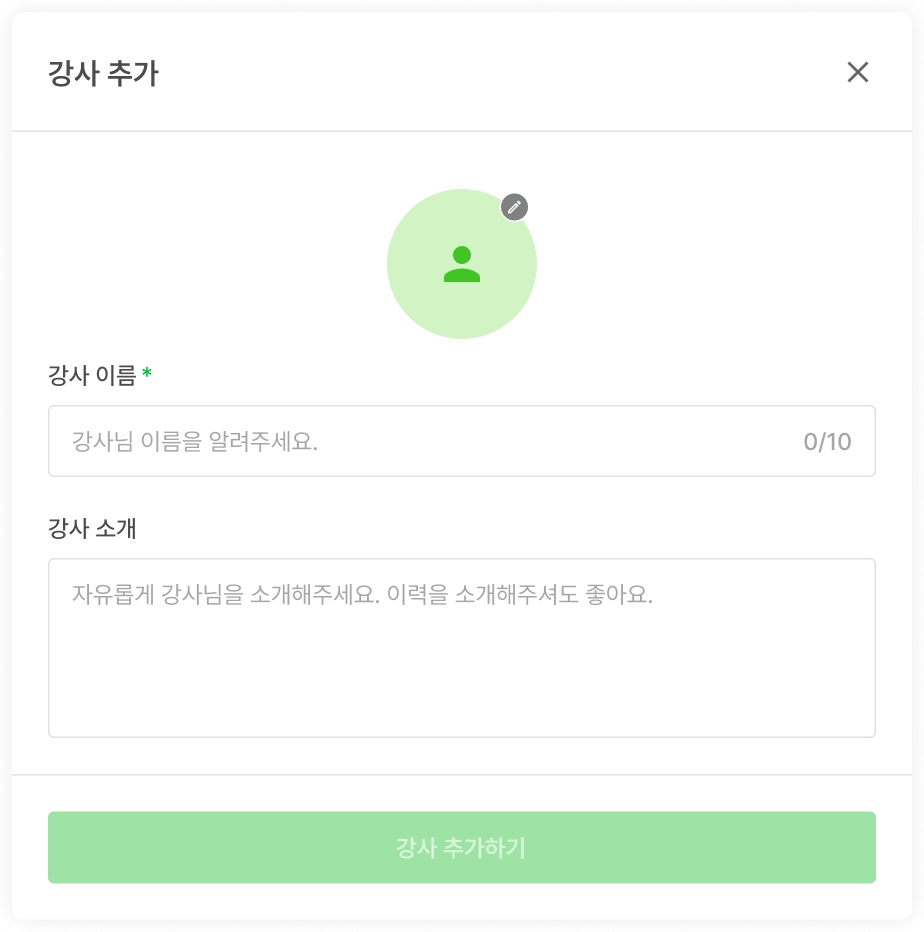Click the 0/10 character counter
The image size is (924, 932).
tap(827, 441)
